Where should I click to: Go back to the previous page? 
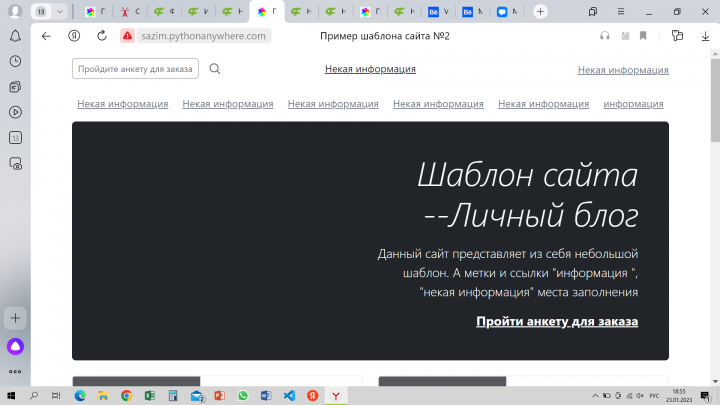(x=46, y=36)
